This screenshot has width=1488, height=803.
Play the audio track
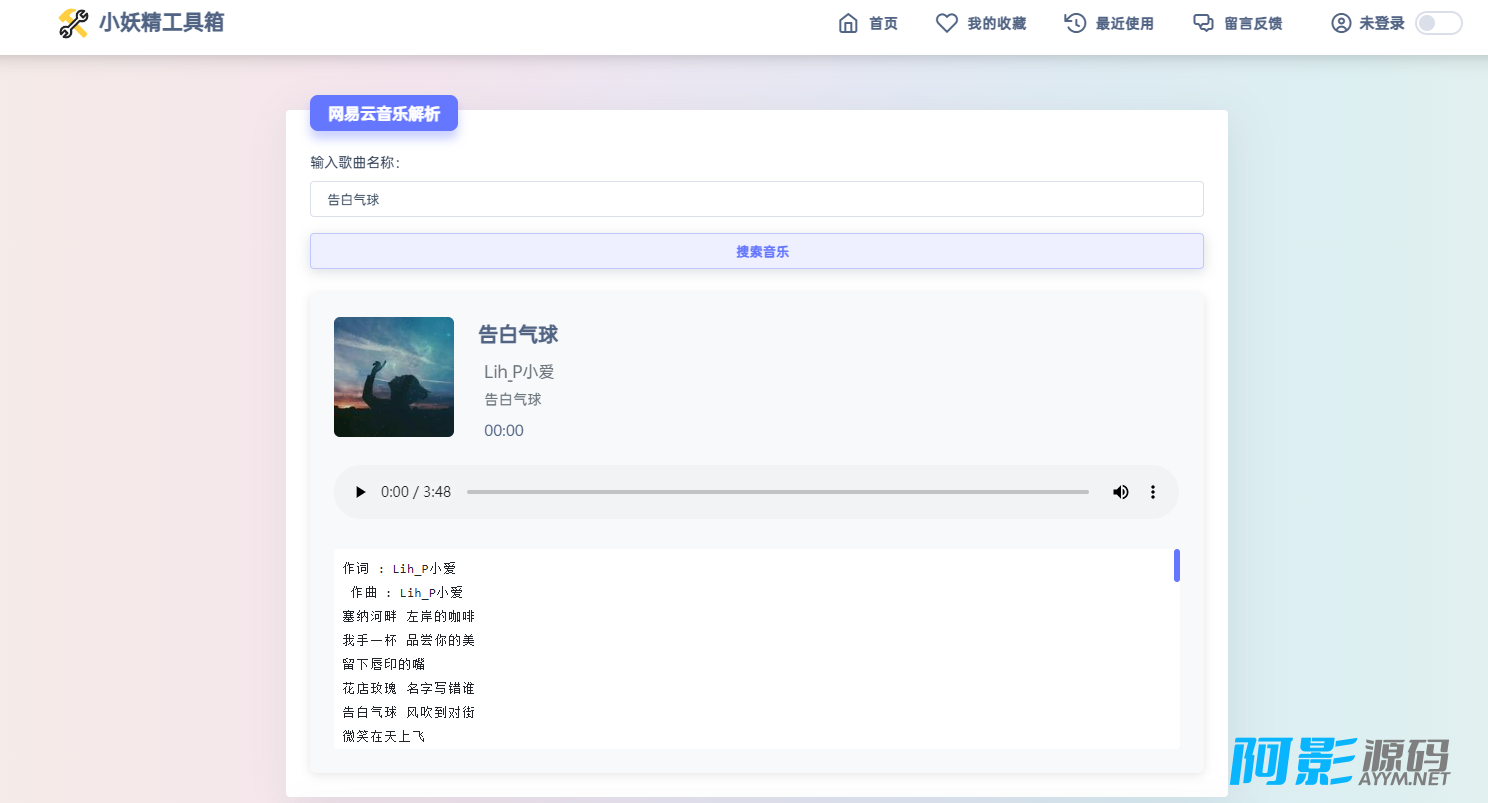[x=361, y=492]
